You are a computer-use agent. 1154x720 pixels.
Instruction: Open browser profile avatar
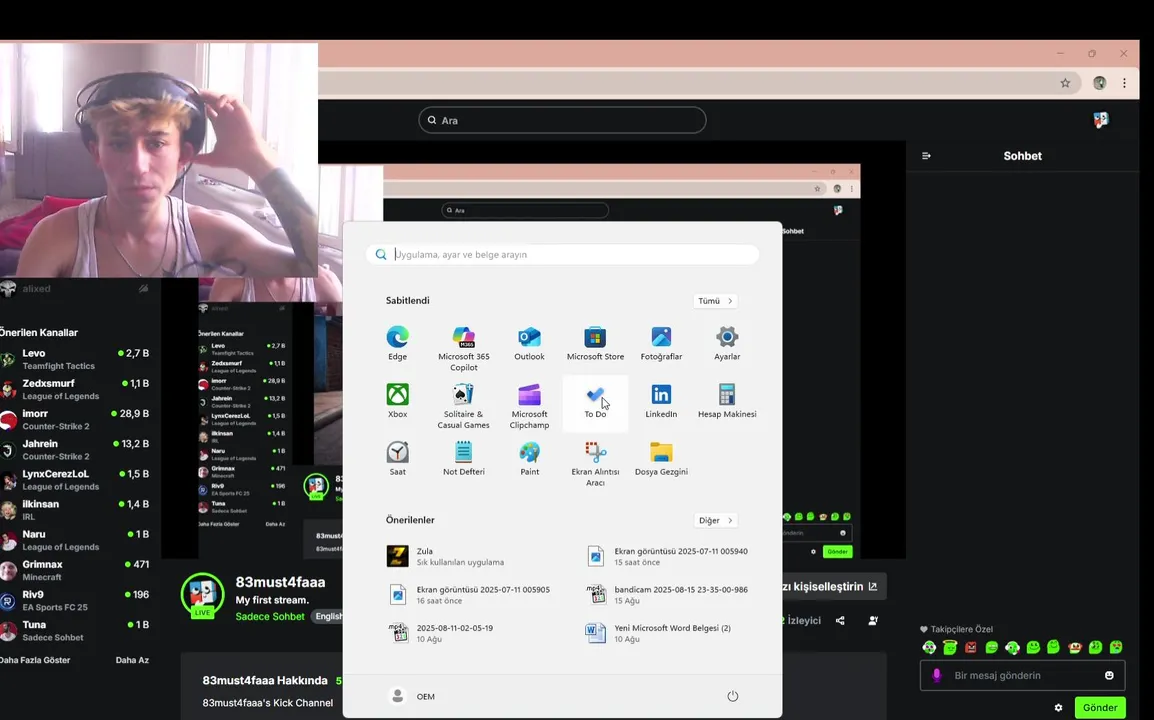[x=1100, y=83]
